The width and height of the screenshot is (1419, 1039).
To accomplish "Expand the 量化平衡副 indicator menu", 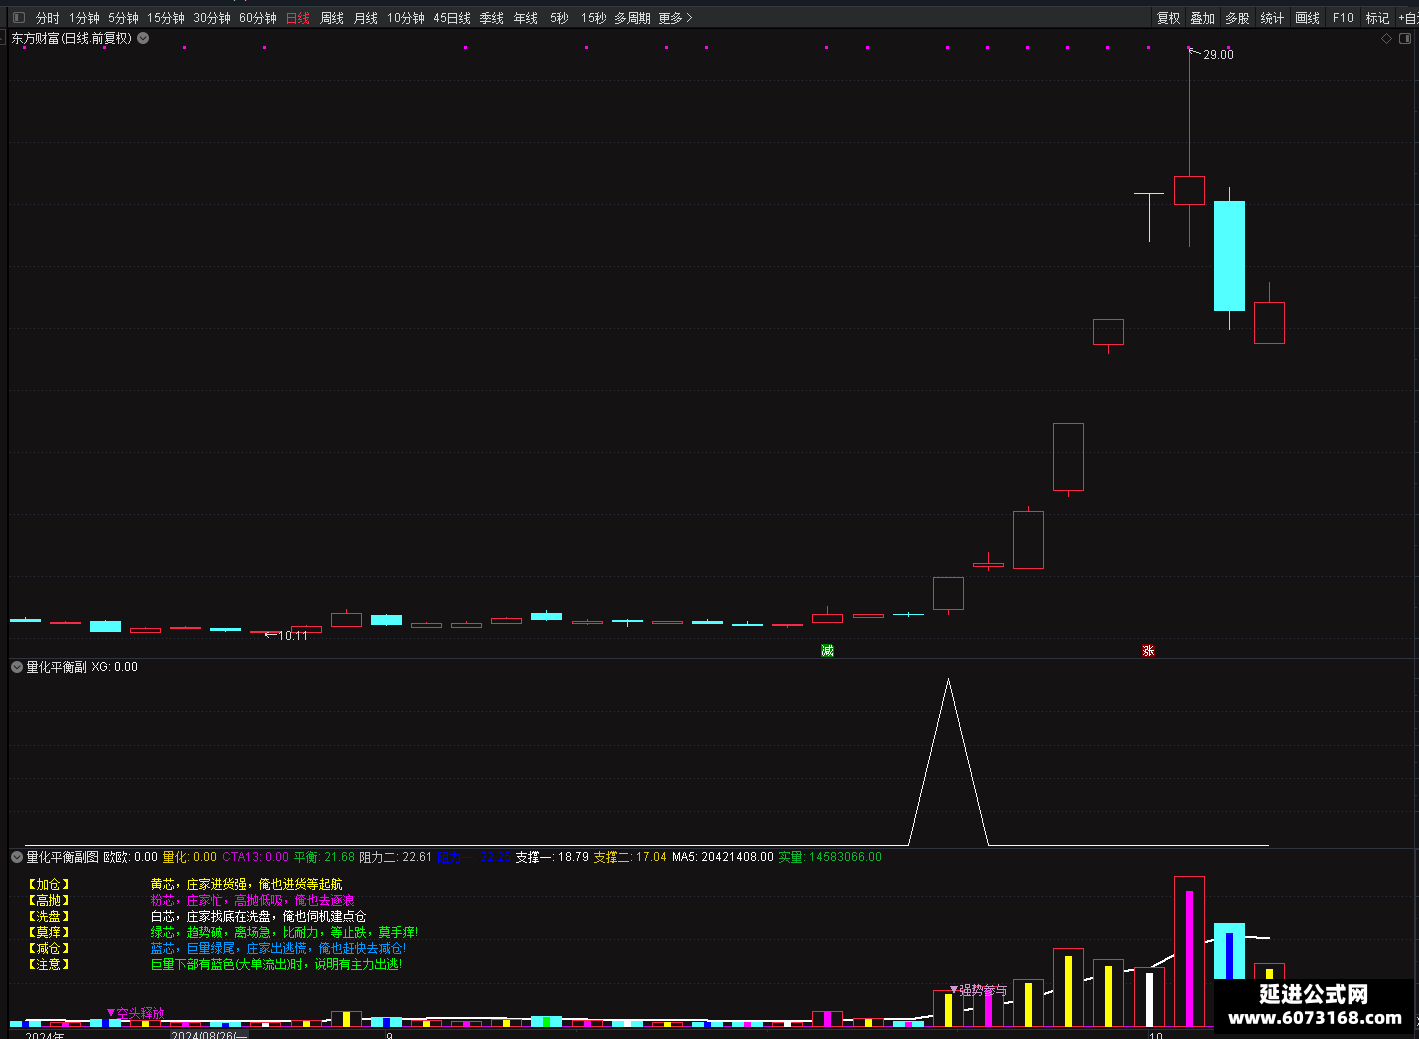I will [17, 667].
